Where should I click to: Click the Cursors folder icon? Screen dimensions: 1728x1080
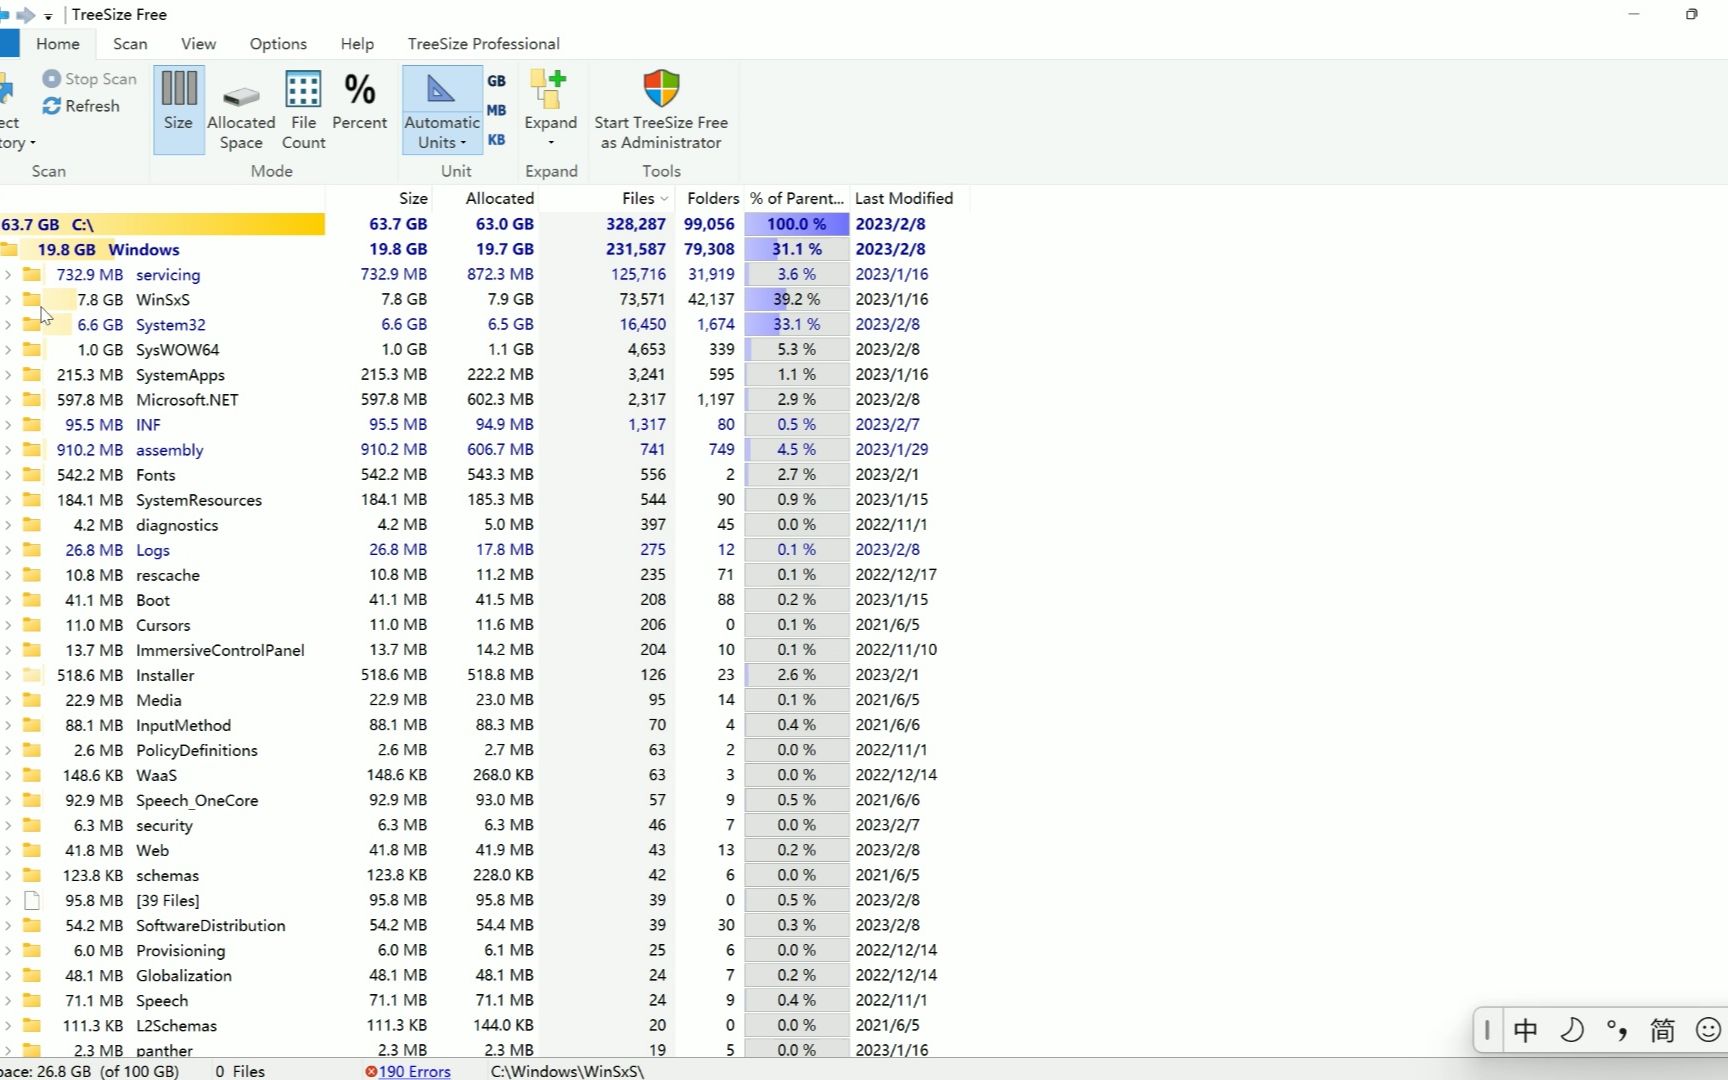pos(32,625)
